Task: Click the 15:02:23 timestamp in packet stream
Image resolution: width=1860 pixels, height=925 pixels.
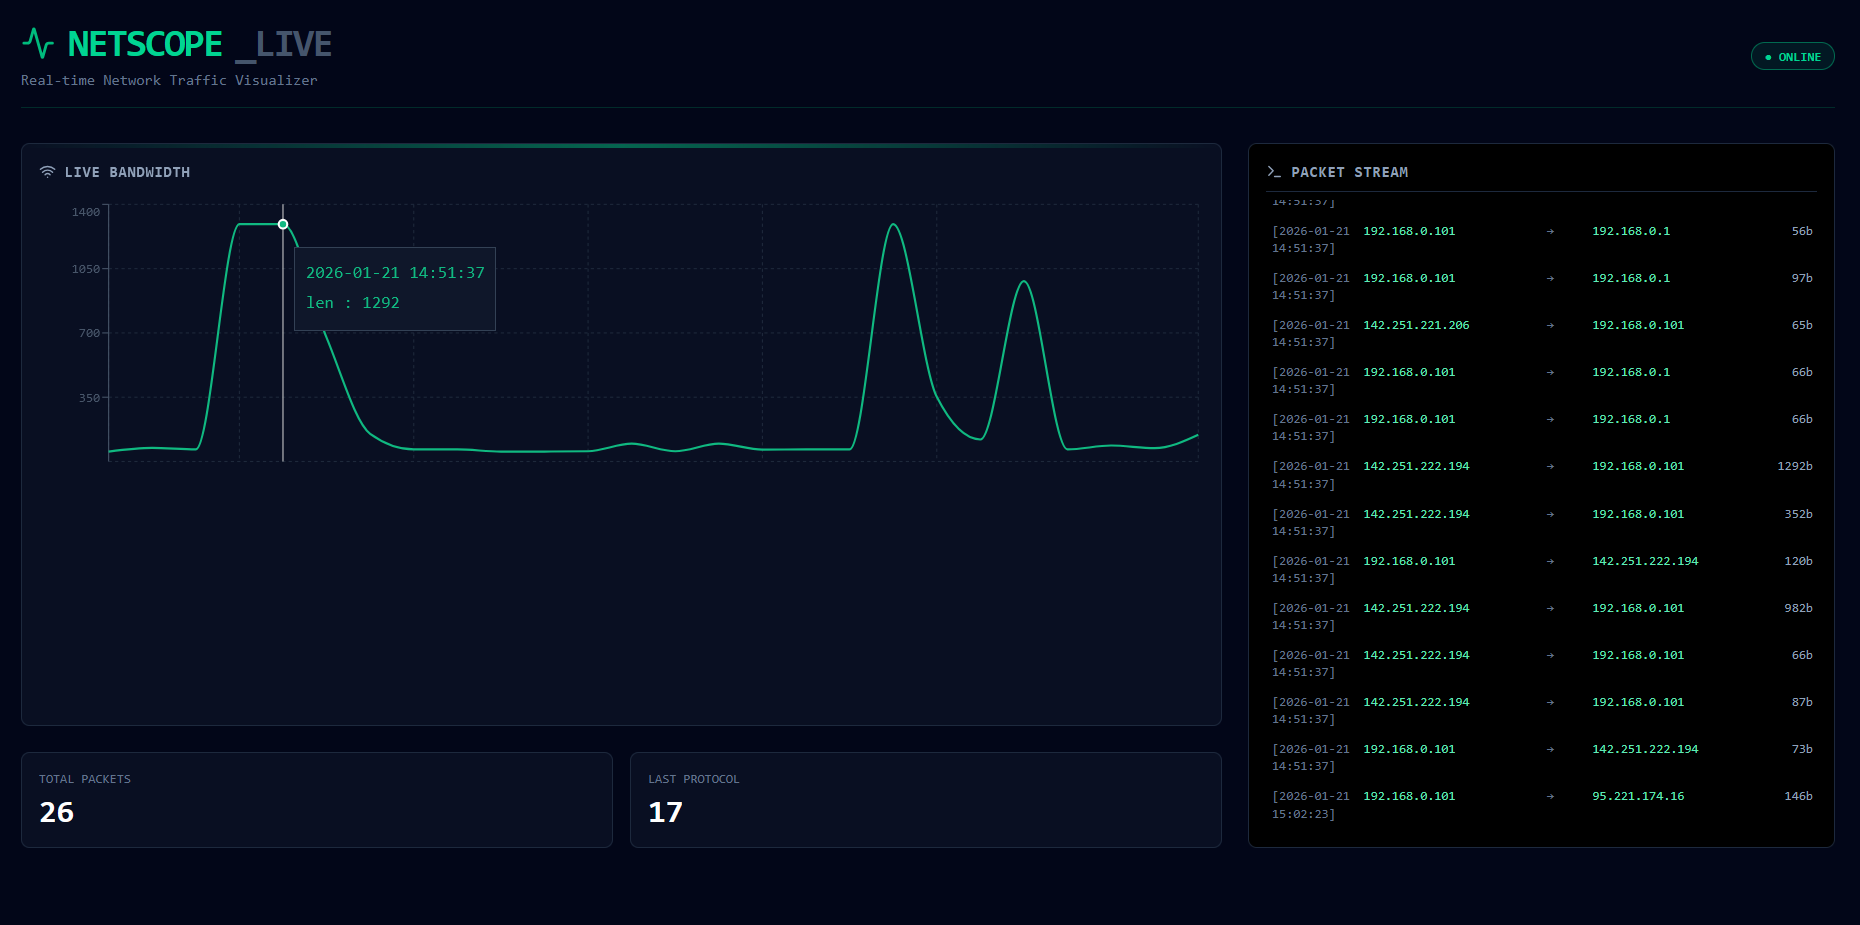Action: pyautogui.click(x=1302, y=814)
